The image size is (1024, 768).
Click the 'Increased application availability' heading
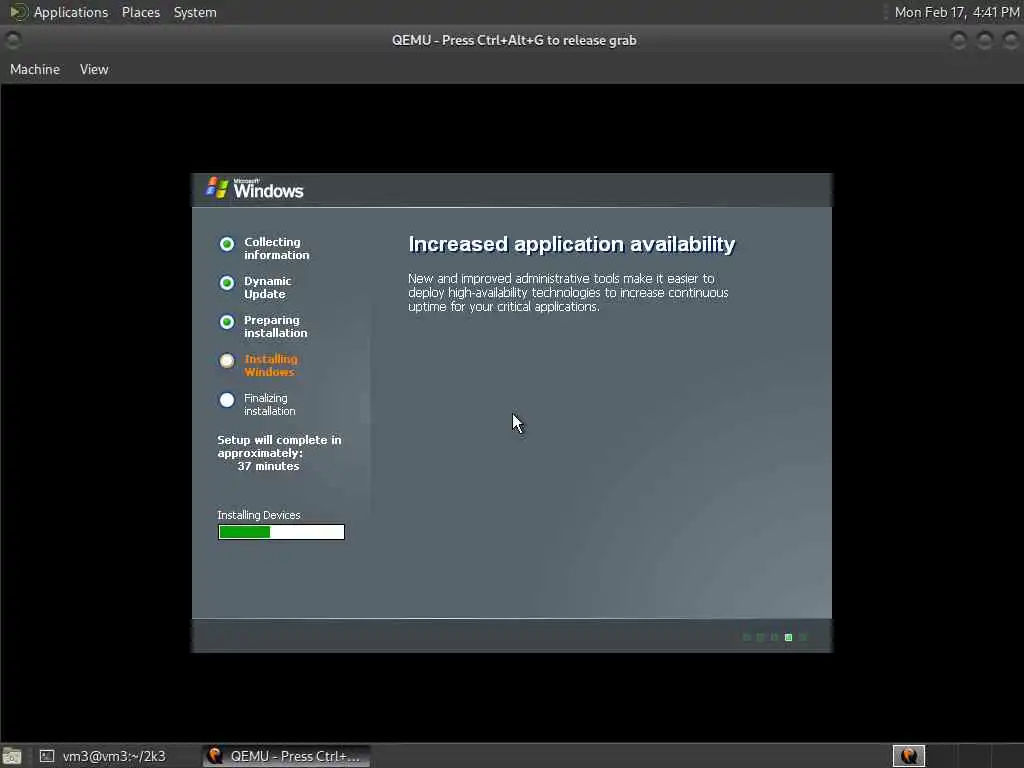[571, 244]
